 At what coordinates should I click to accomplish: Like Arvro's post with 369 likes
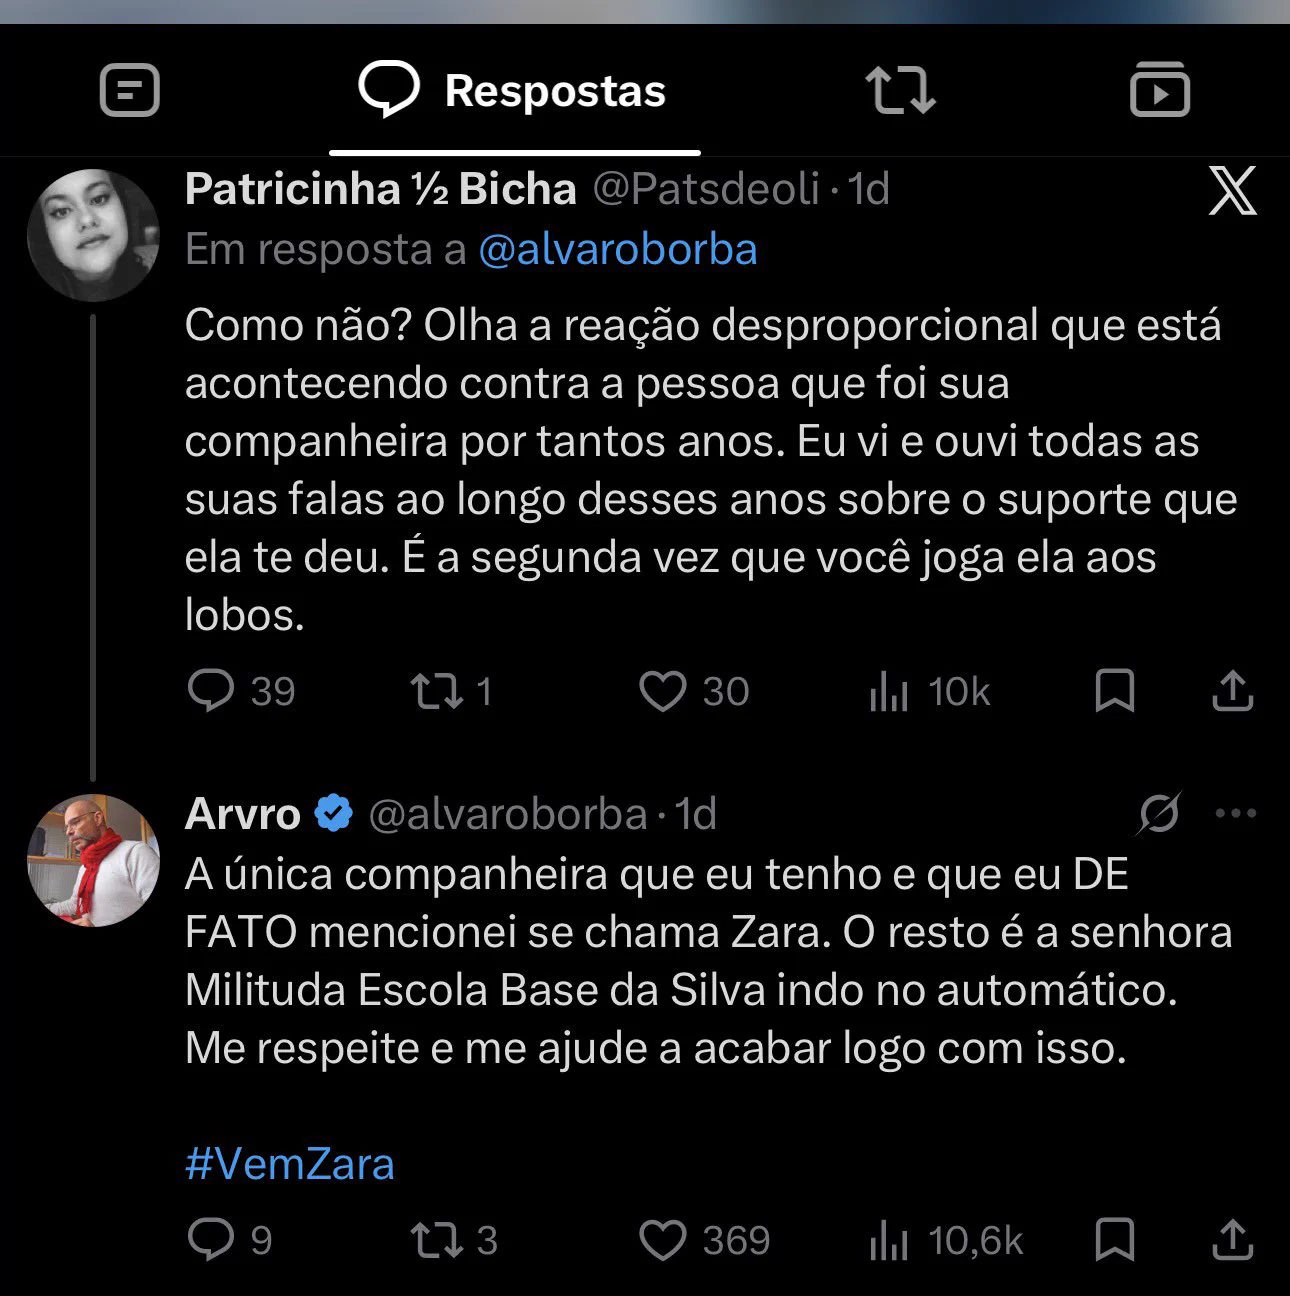705,1240
